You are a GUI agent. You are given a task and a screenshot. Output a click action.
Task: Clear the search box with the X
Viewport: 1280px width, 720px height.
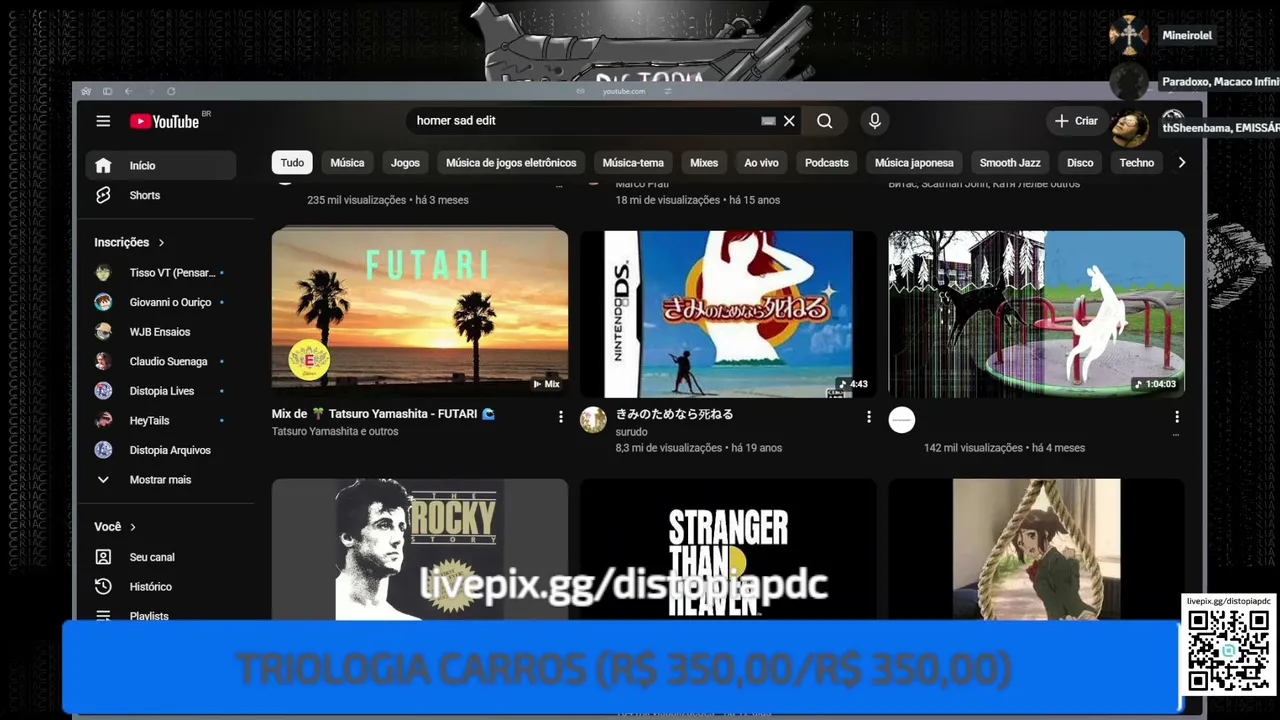(x=789, y=121)
